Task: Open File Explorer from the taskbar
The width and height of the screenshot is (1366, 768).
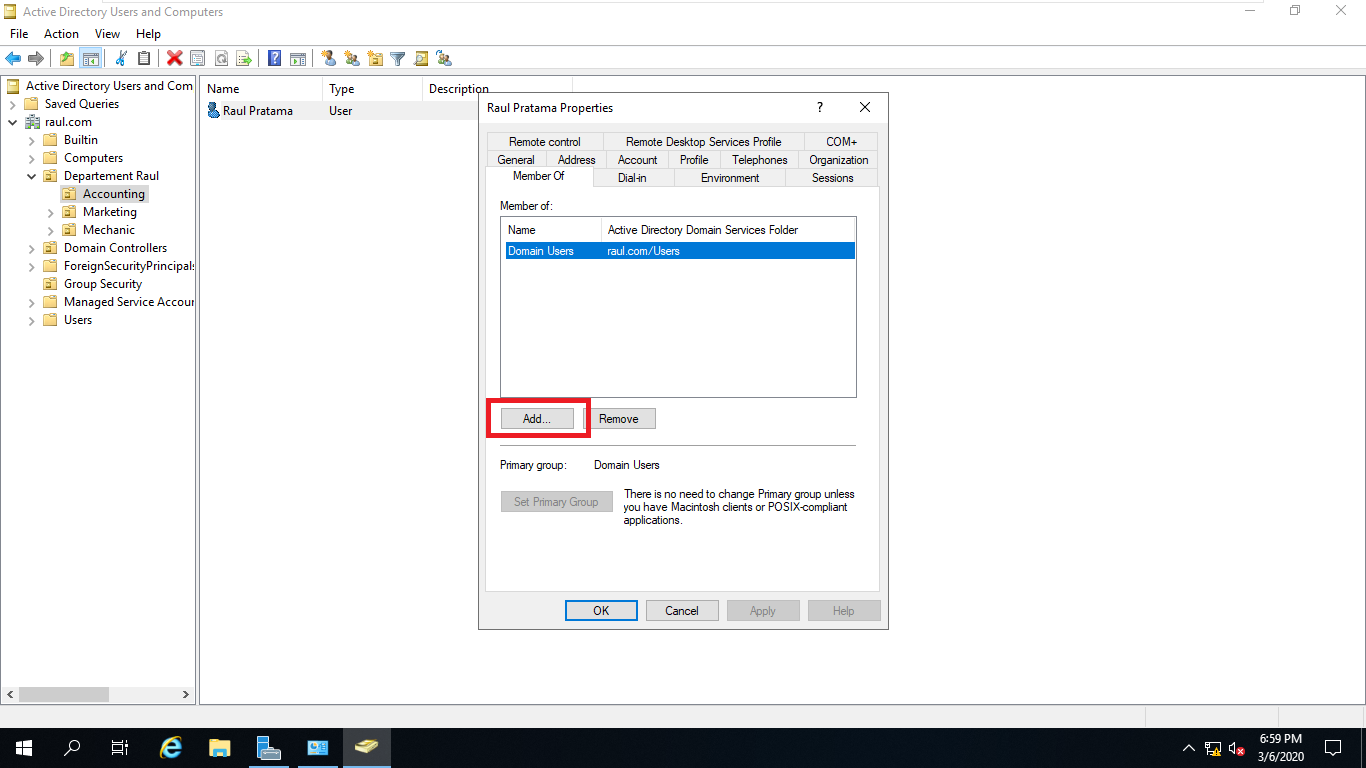Action: click(x=220, y=747)
